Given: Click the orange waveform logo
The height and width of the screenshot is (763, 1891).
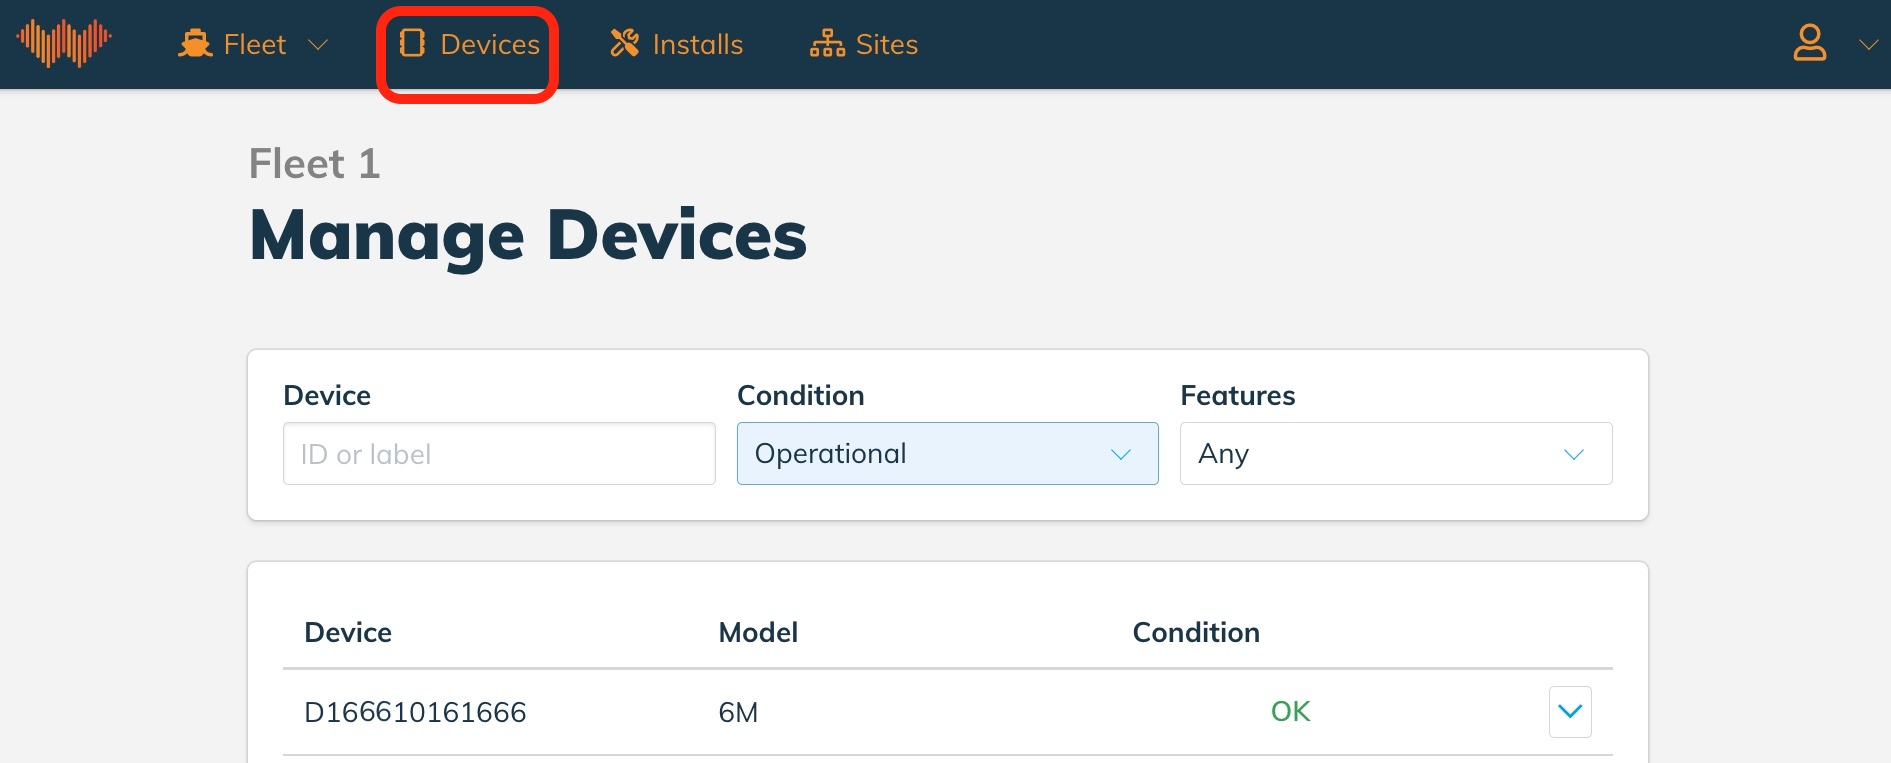Looking at the screenshot, I should (64, 43).
